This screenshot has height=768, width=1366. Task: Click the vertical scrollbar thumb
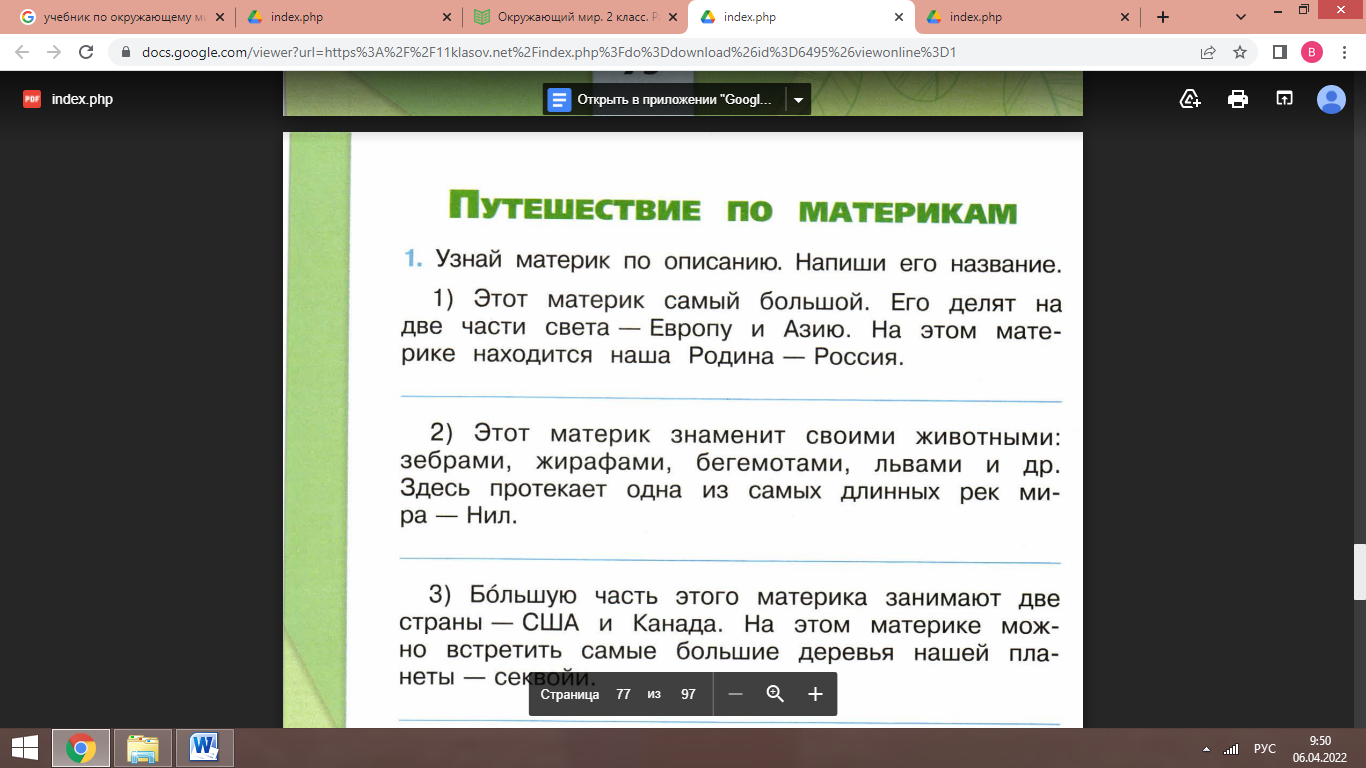click(x=1359, y=571)
